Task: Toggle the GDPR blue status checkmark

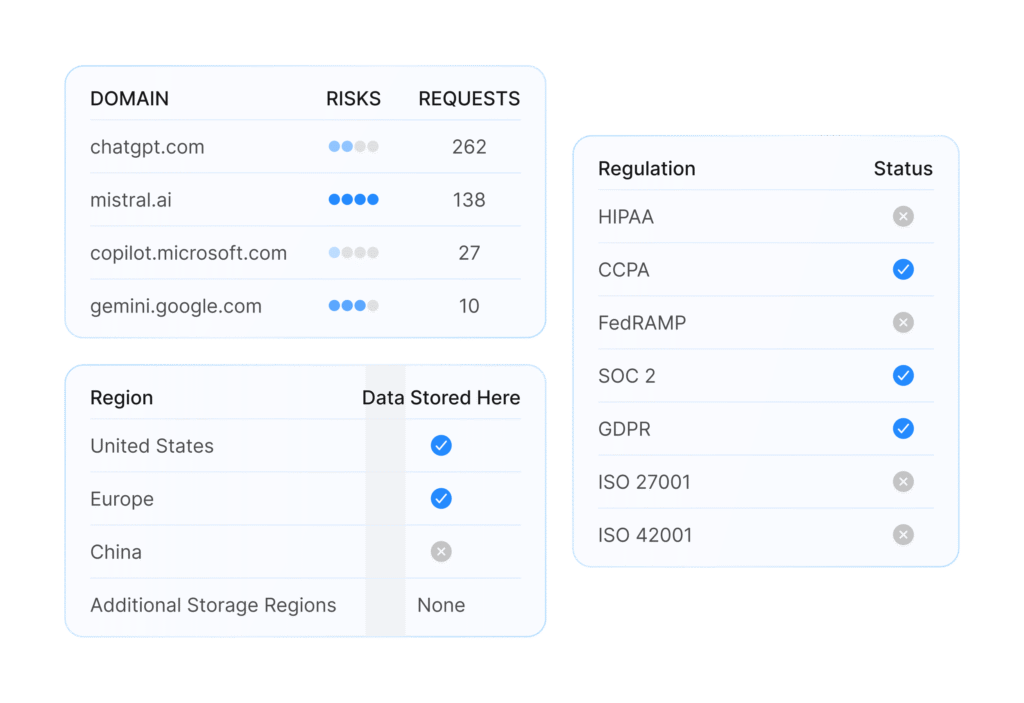Action: pos(903,429)
